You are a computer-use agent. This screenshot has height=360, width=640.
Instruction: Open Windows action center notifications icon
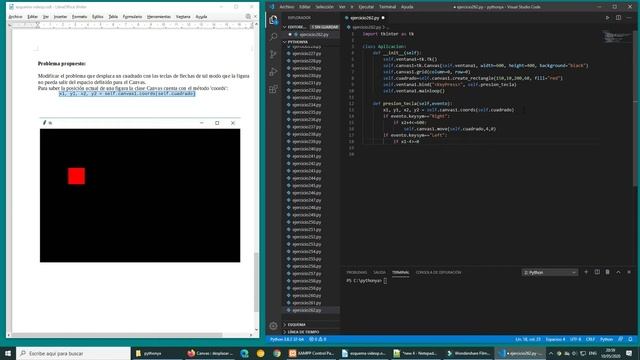pos(629,353)
